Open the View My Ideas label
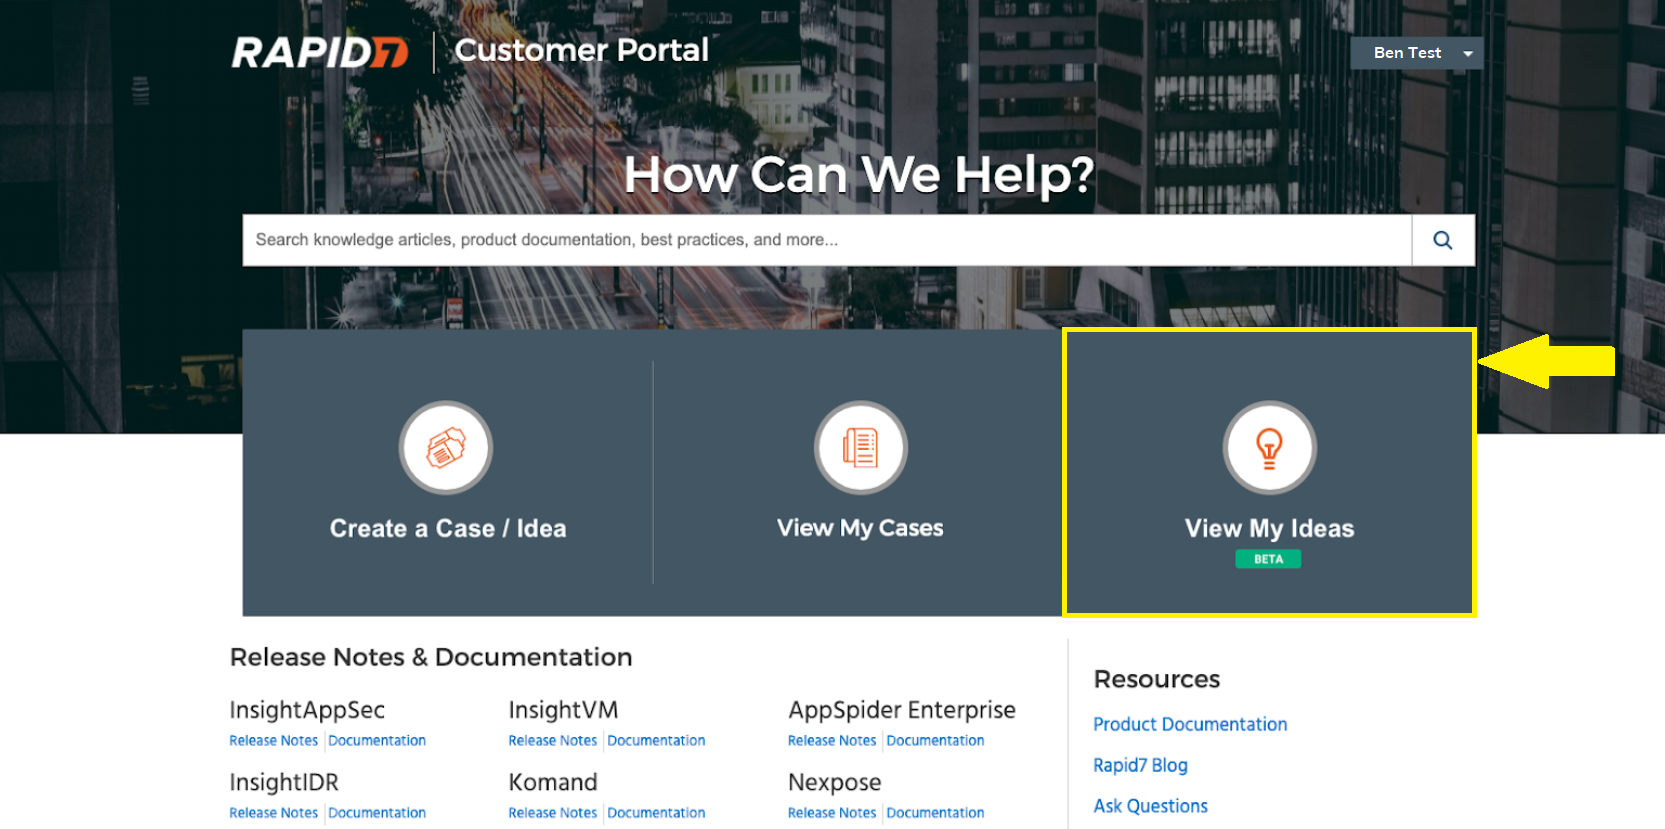 click(x=1269, y=528)
